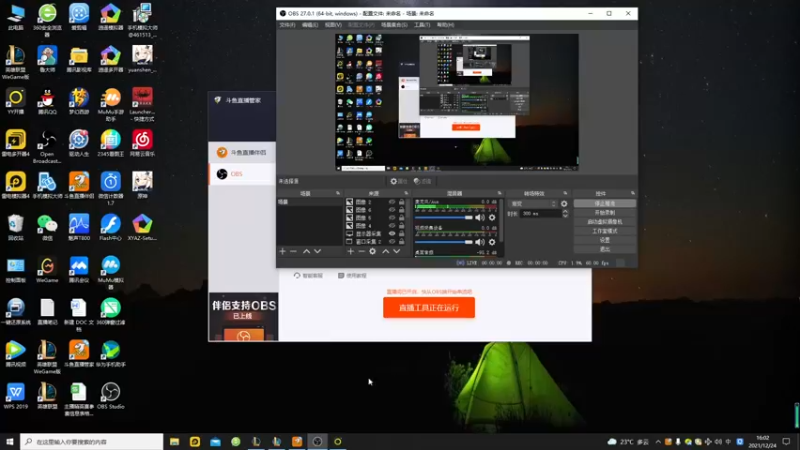800x450 pixels.
Task: Show hidden tray icons chevron in the taskbar
Action: 658,442
